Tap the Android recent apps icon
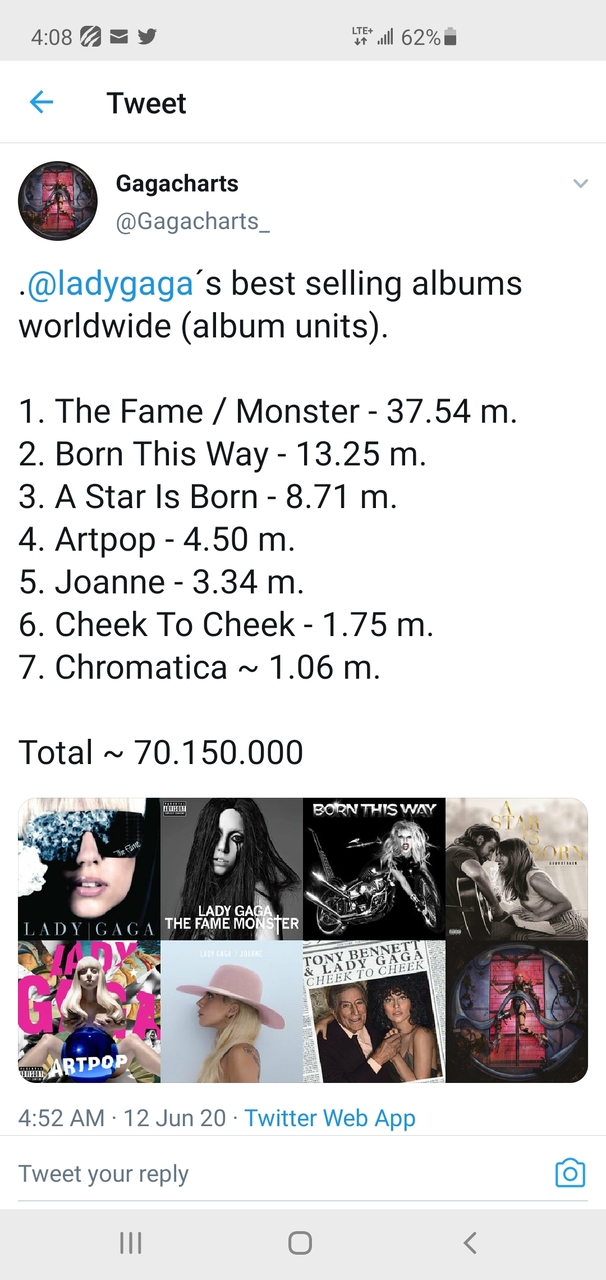606x1280 pixels. click(130, 1243)
